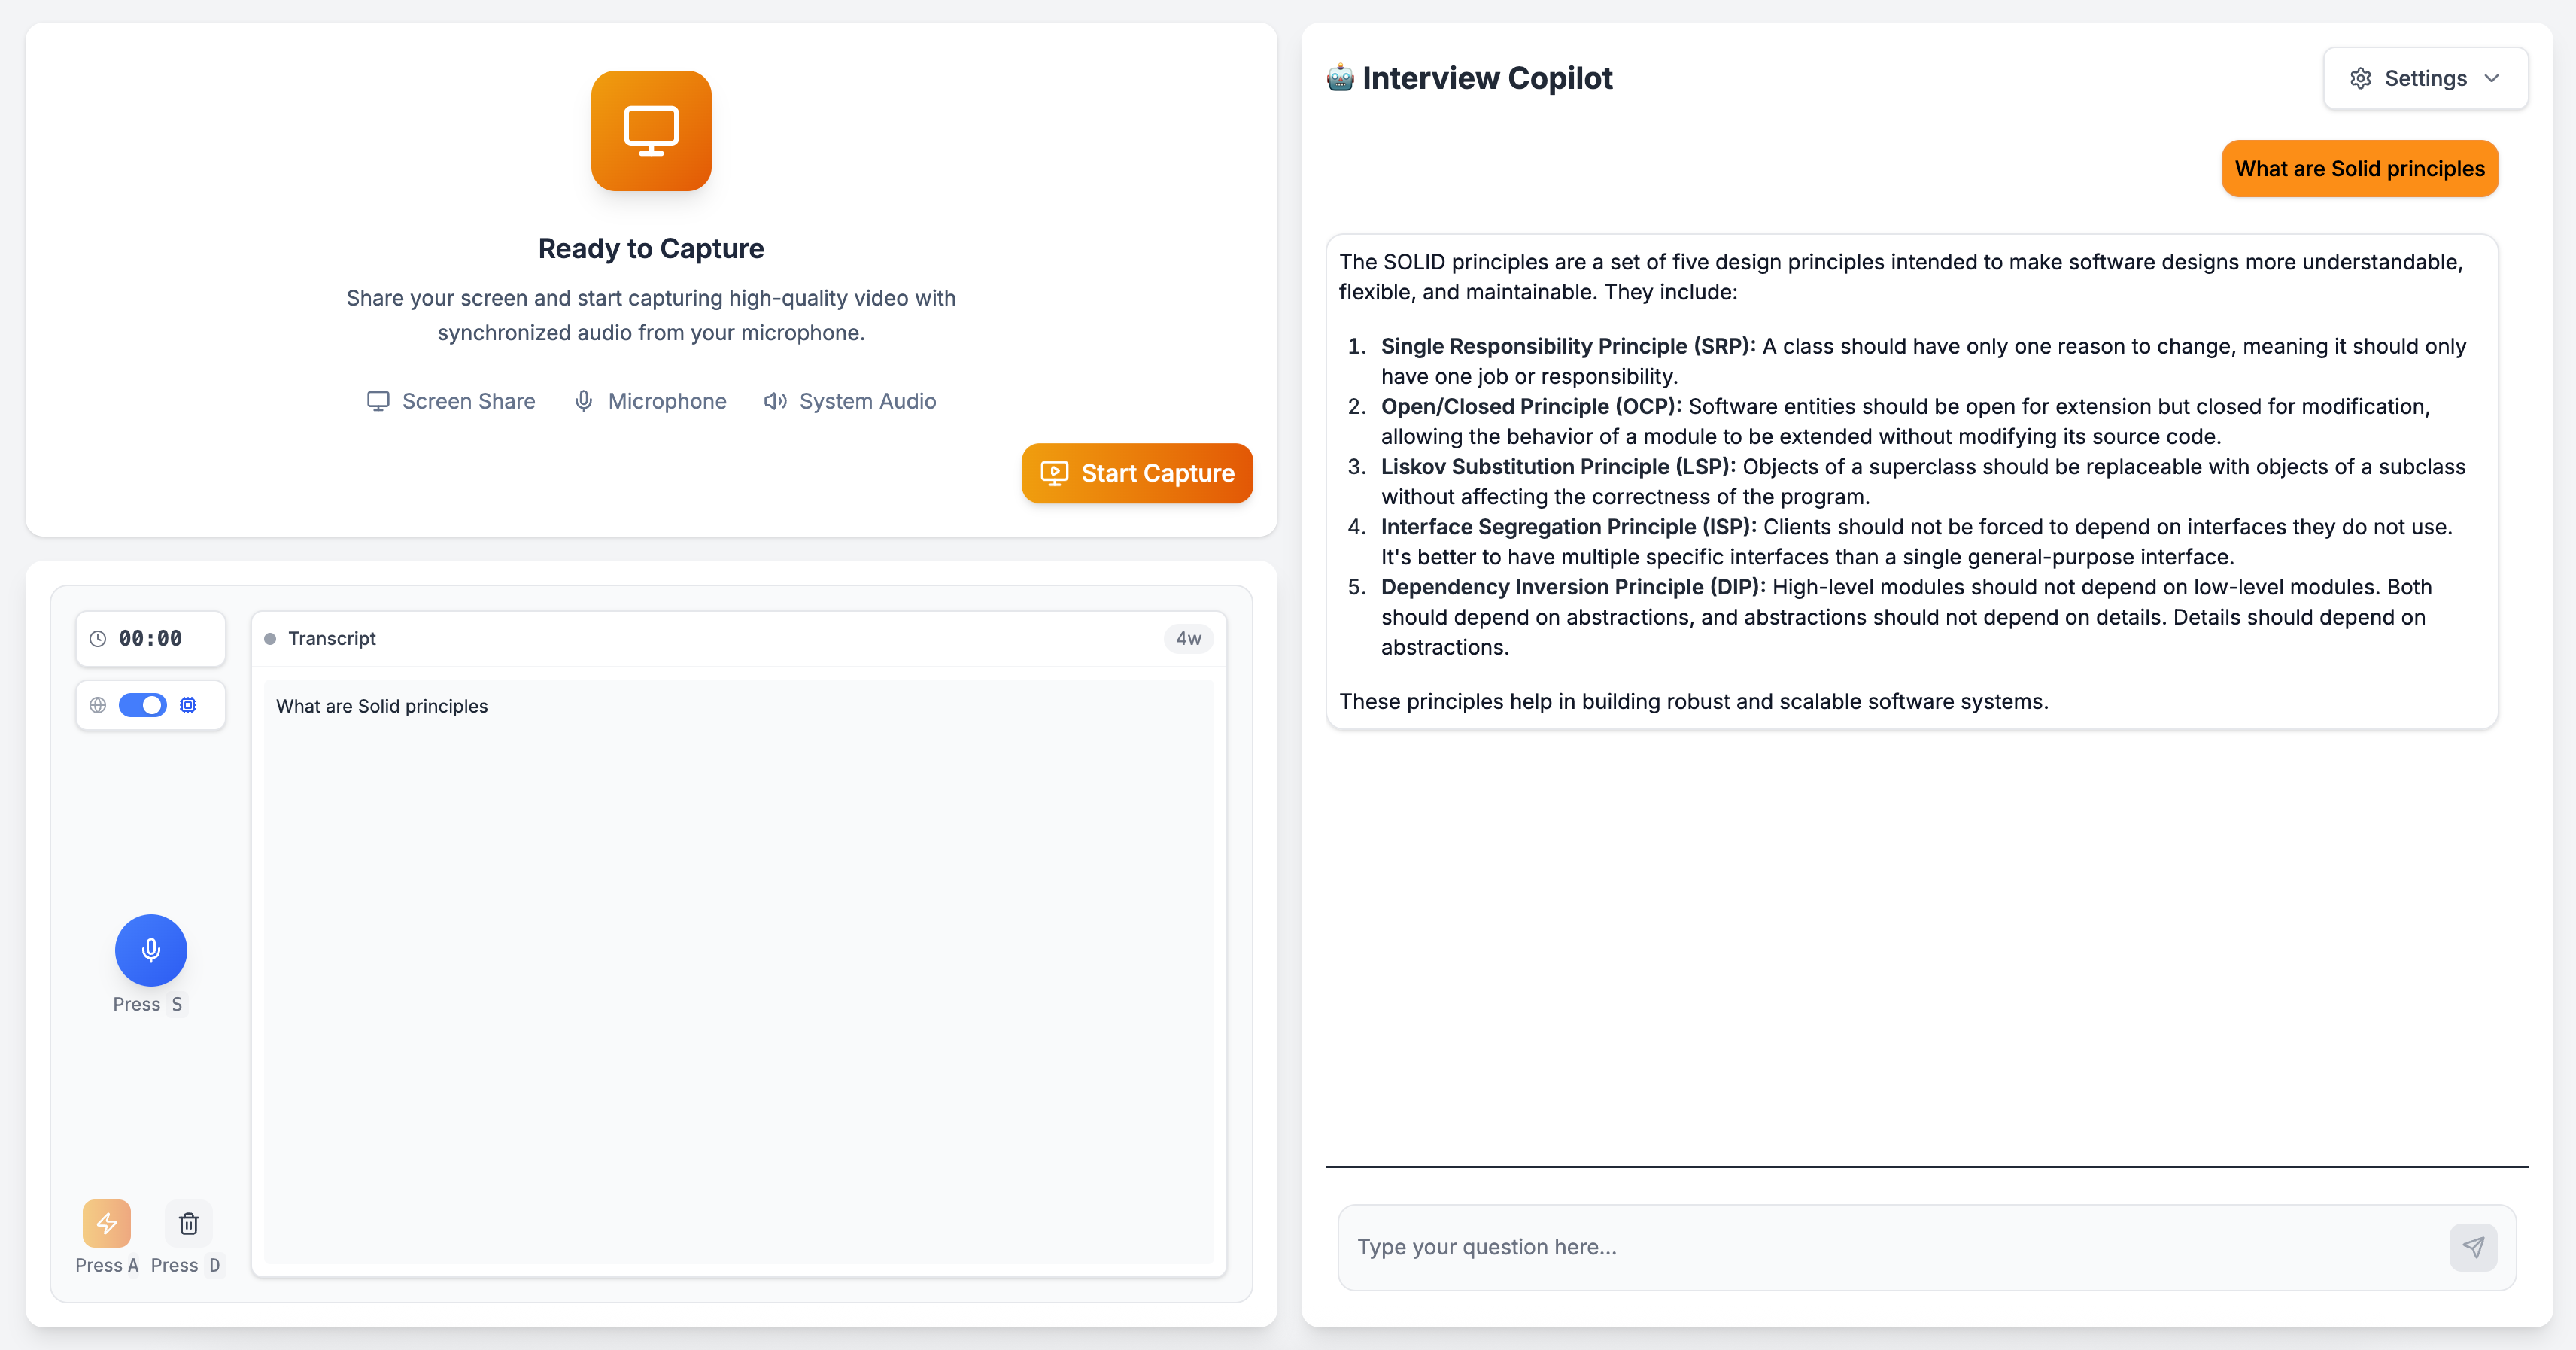2576x1350 pixels.
Task: Click the 'Press D' hint label
Action: [187, 1265]
